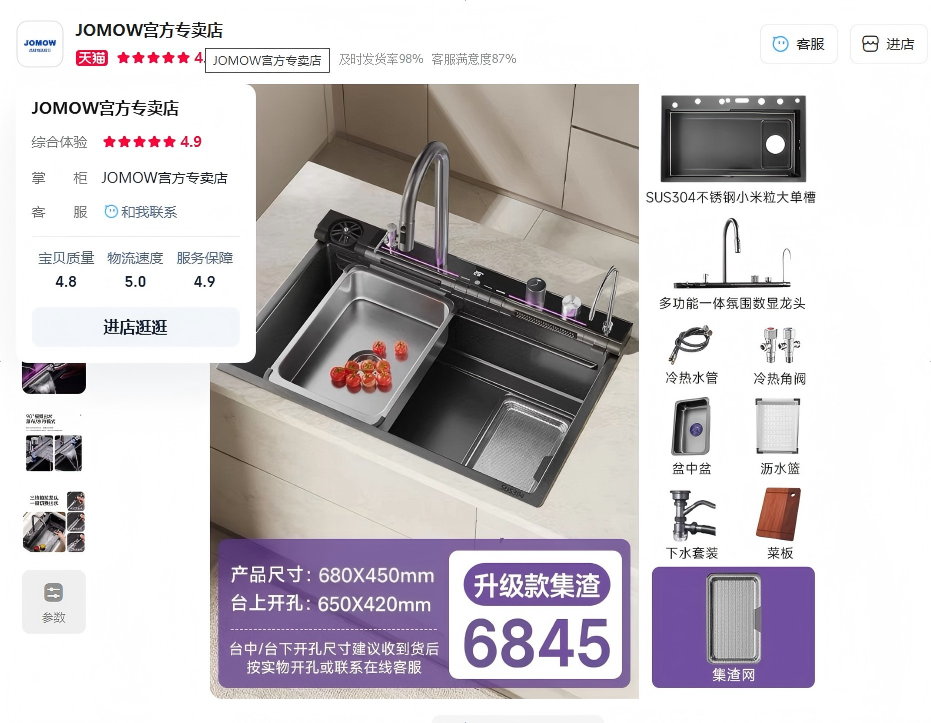Click the 参数 sliders icon
Image resolution: width=931 pixels, height=723 pixels.
pos(53,592)
